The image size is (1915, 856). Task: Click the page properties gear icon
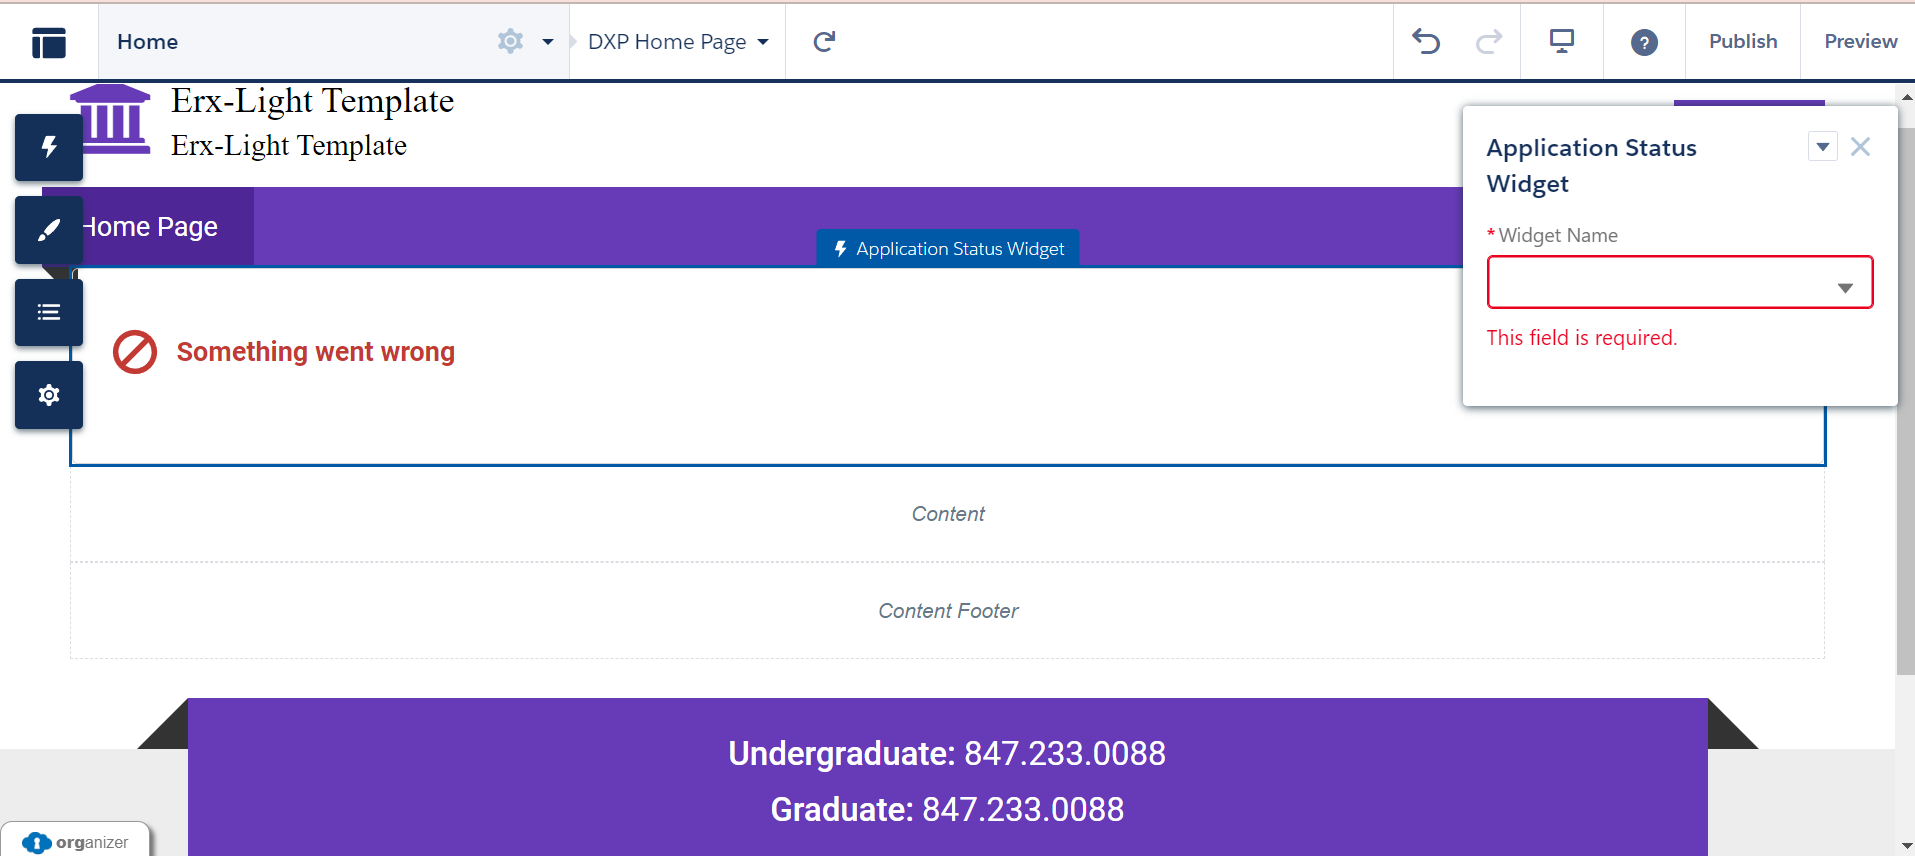point(510,42)
